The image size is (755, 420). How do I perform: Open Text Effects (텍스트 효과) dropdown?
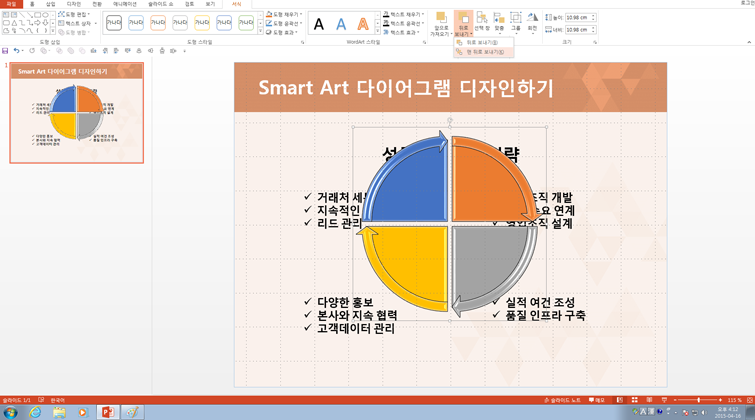(x=402, y=32)
